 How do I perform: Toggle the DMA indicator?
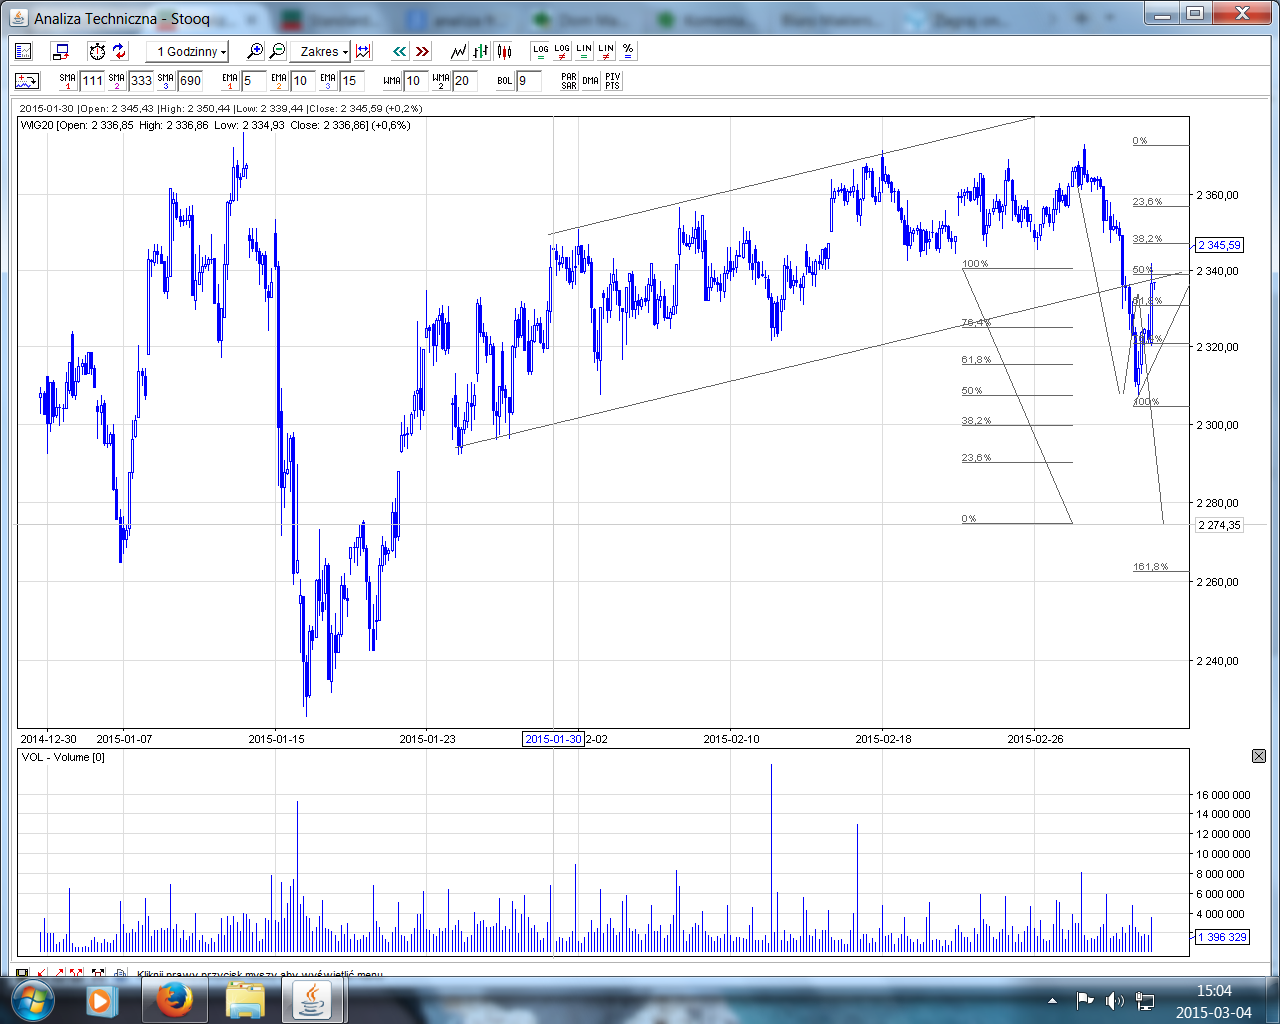[x=591, y=81]
